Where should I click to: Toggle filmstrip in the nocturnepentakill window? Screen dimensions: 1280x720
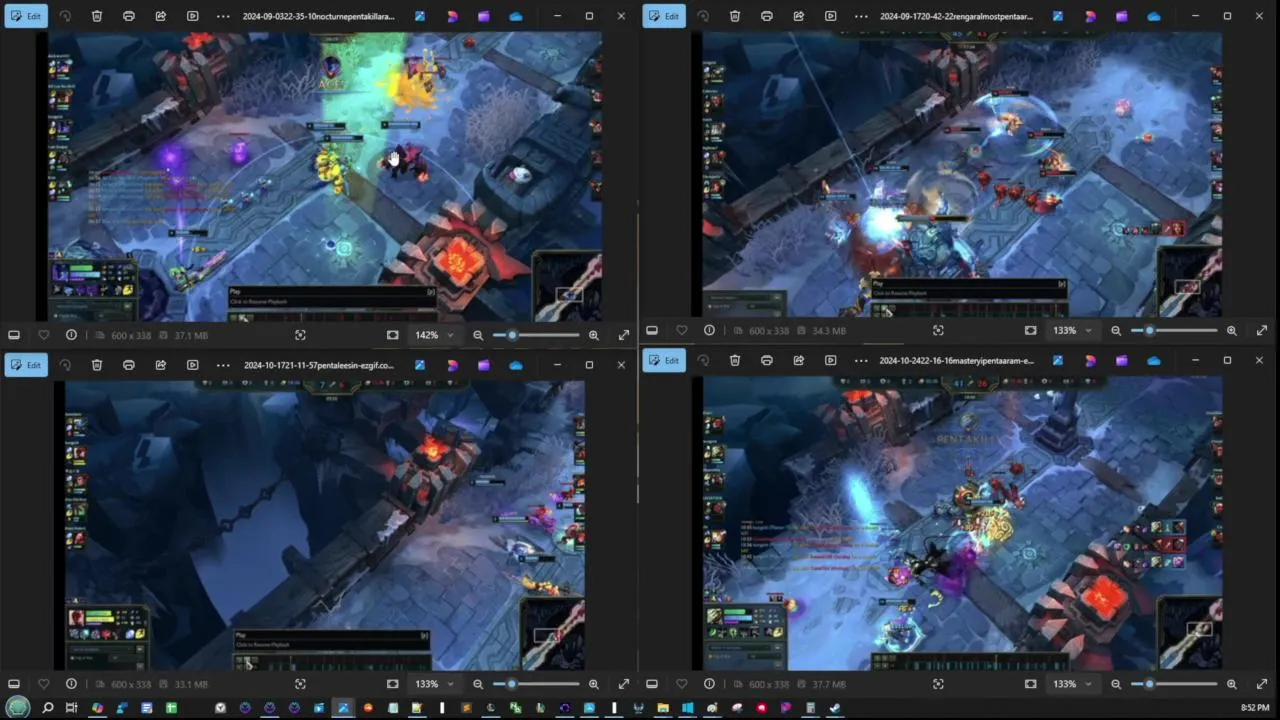[x=14, y=335]
